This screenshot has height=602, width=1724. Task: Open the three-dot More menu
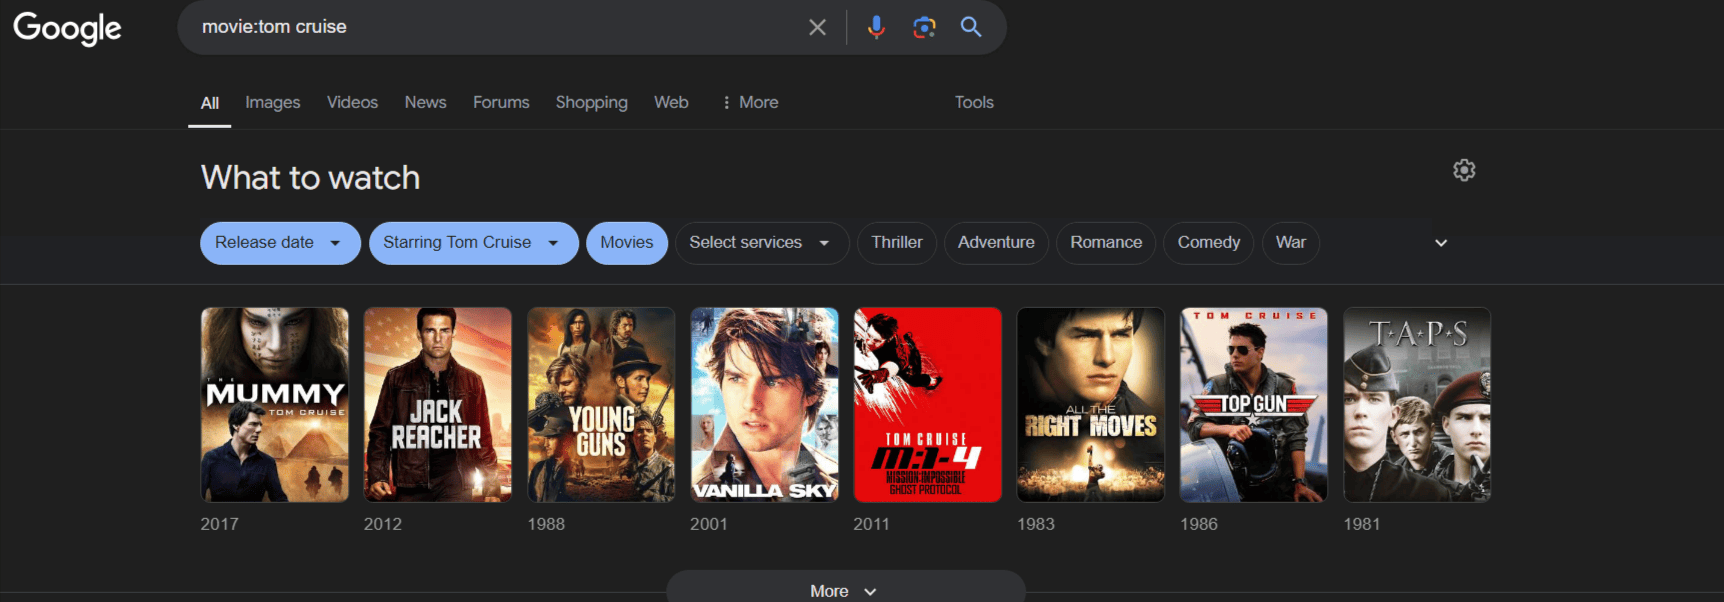tap(750, 102)
